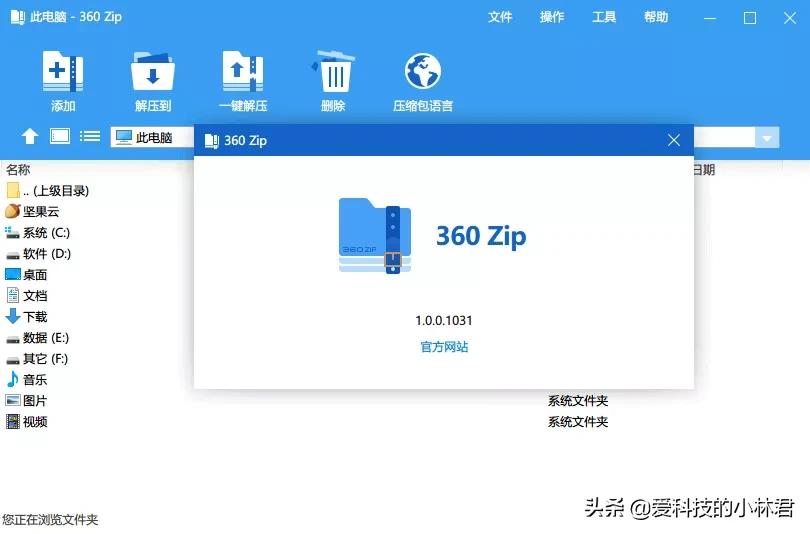Click the version number 1.0.0.1031

pos(444,320)
